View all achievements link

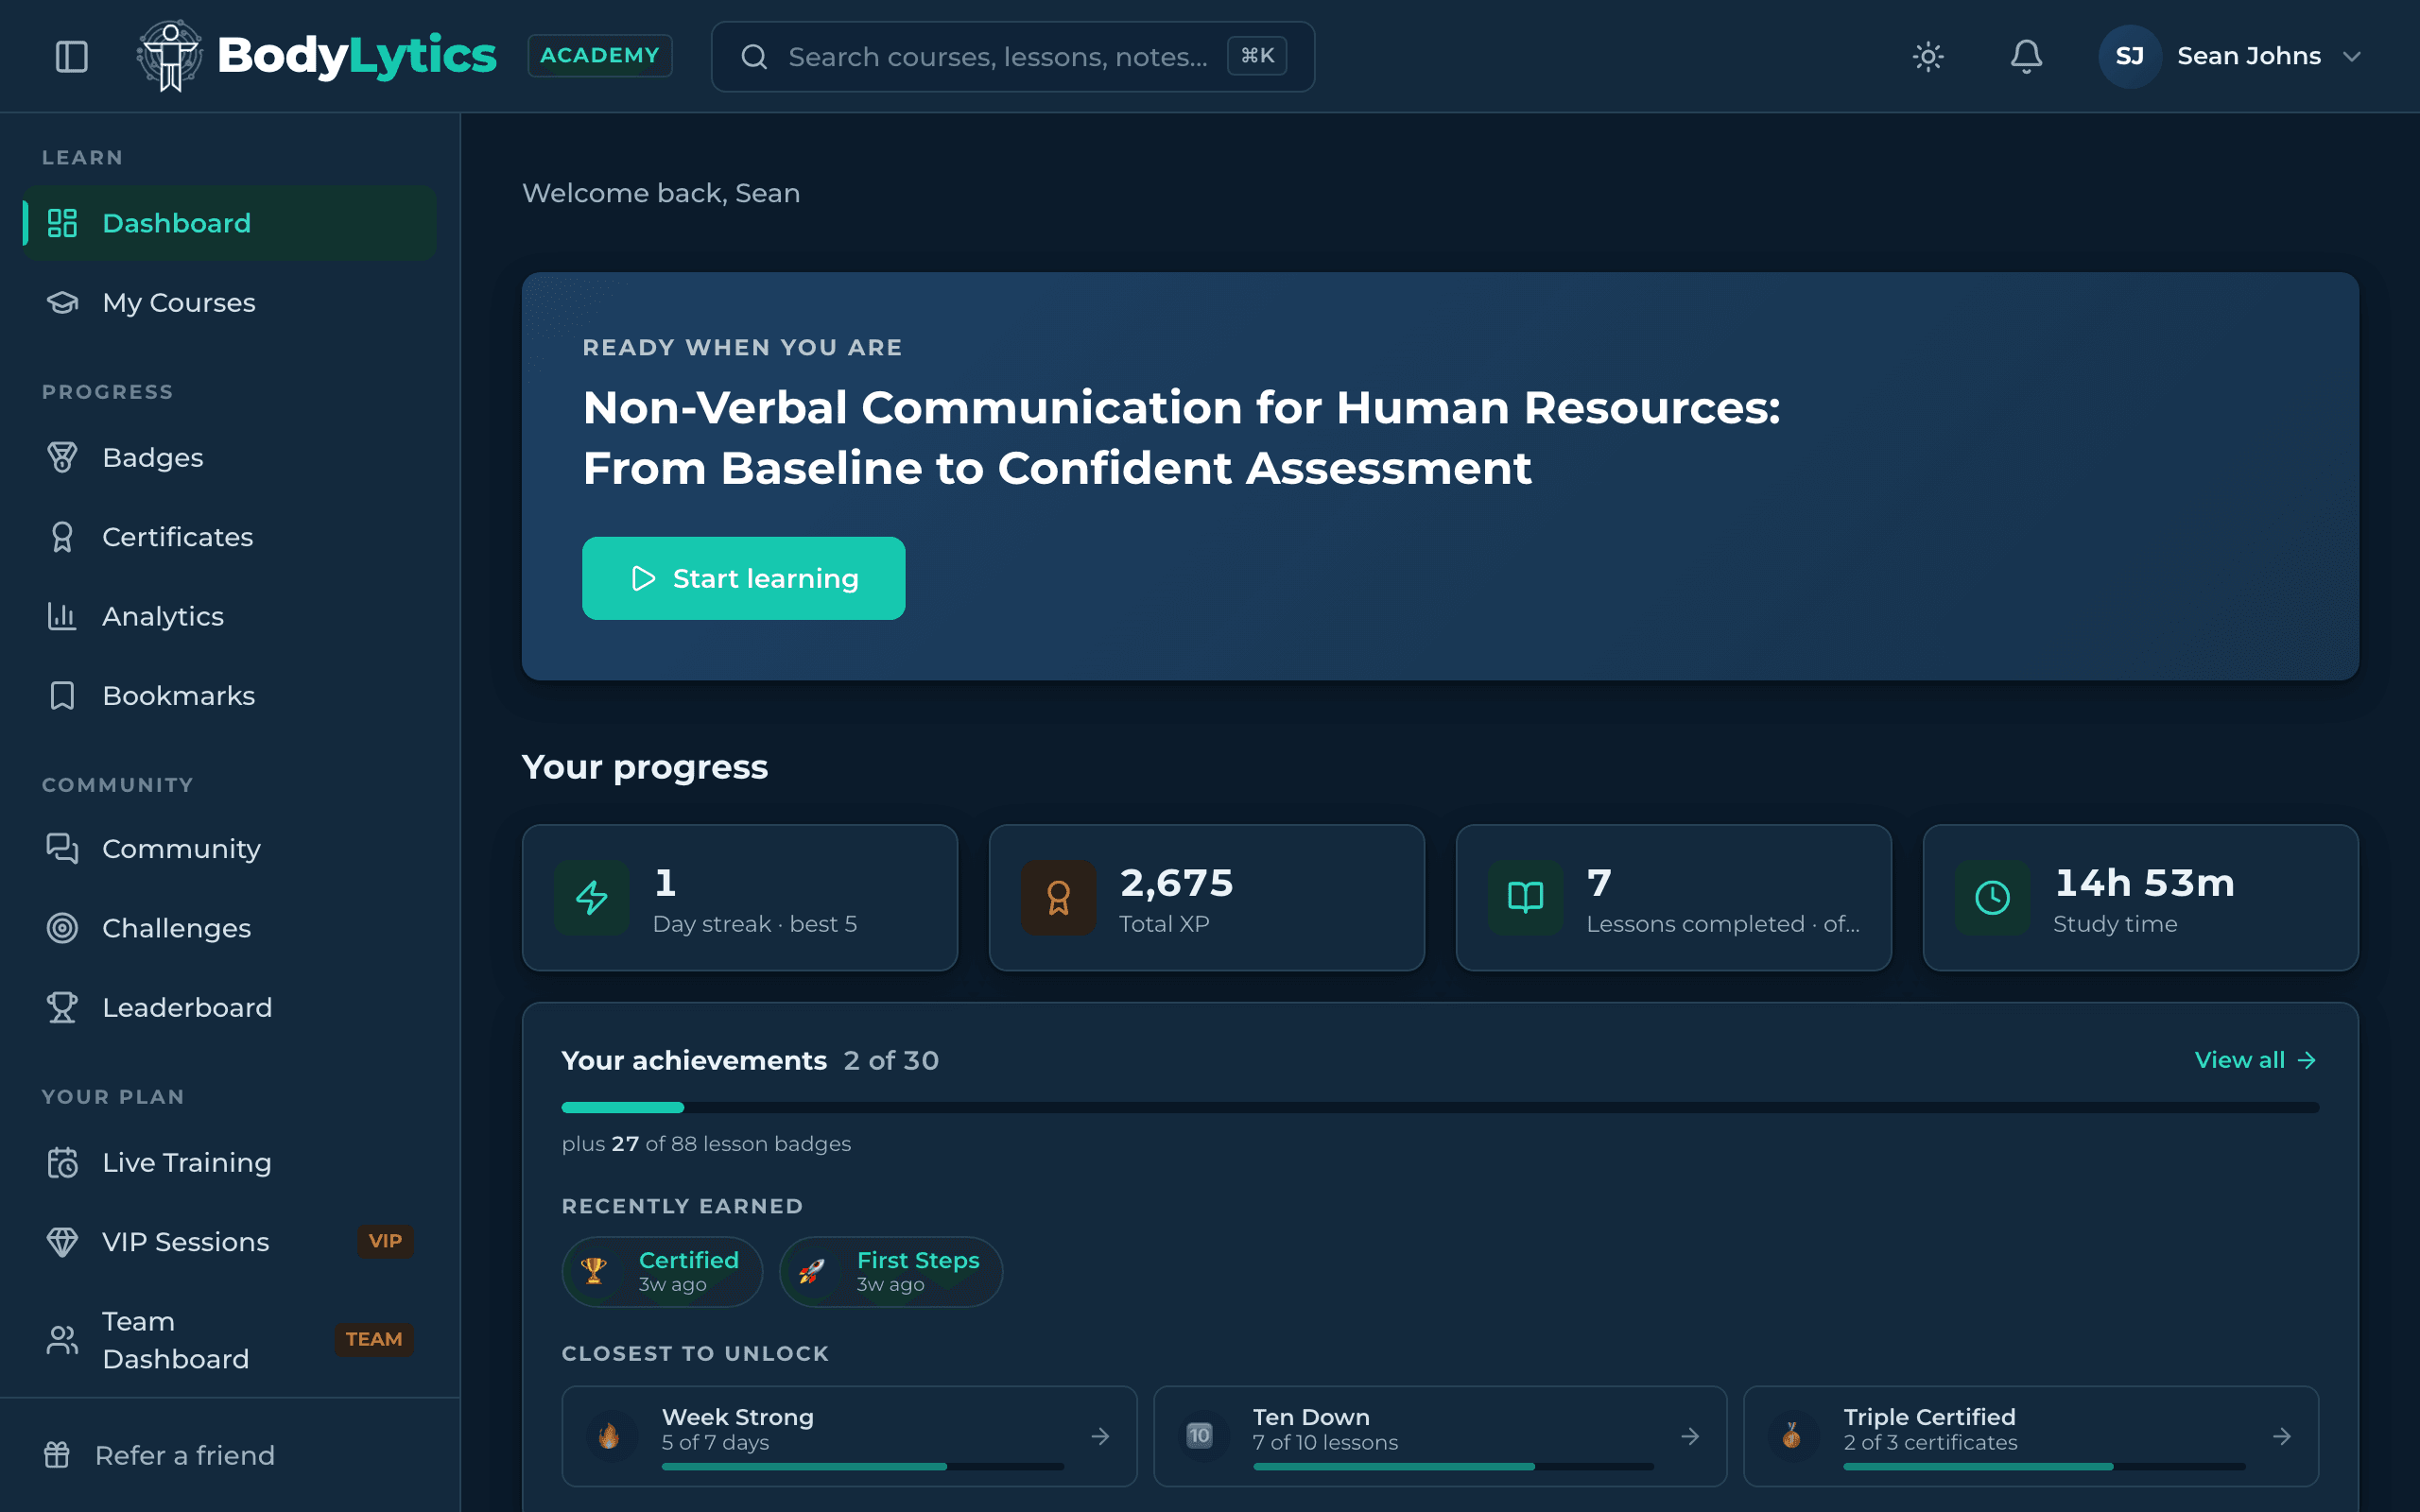pyautogui.click(x=2255, y=1060)
